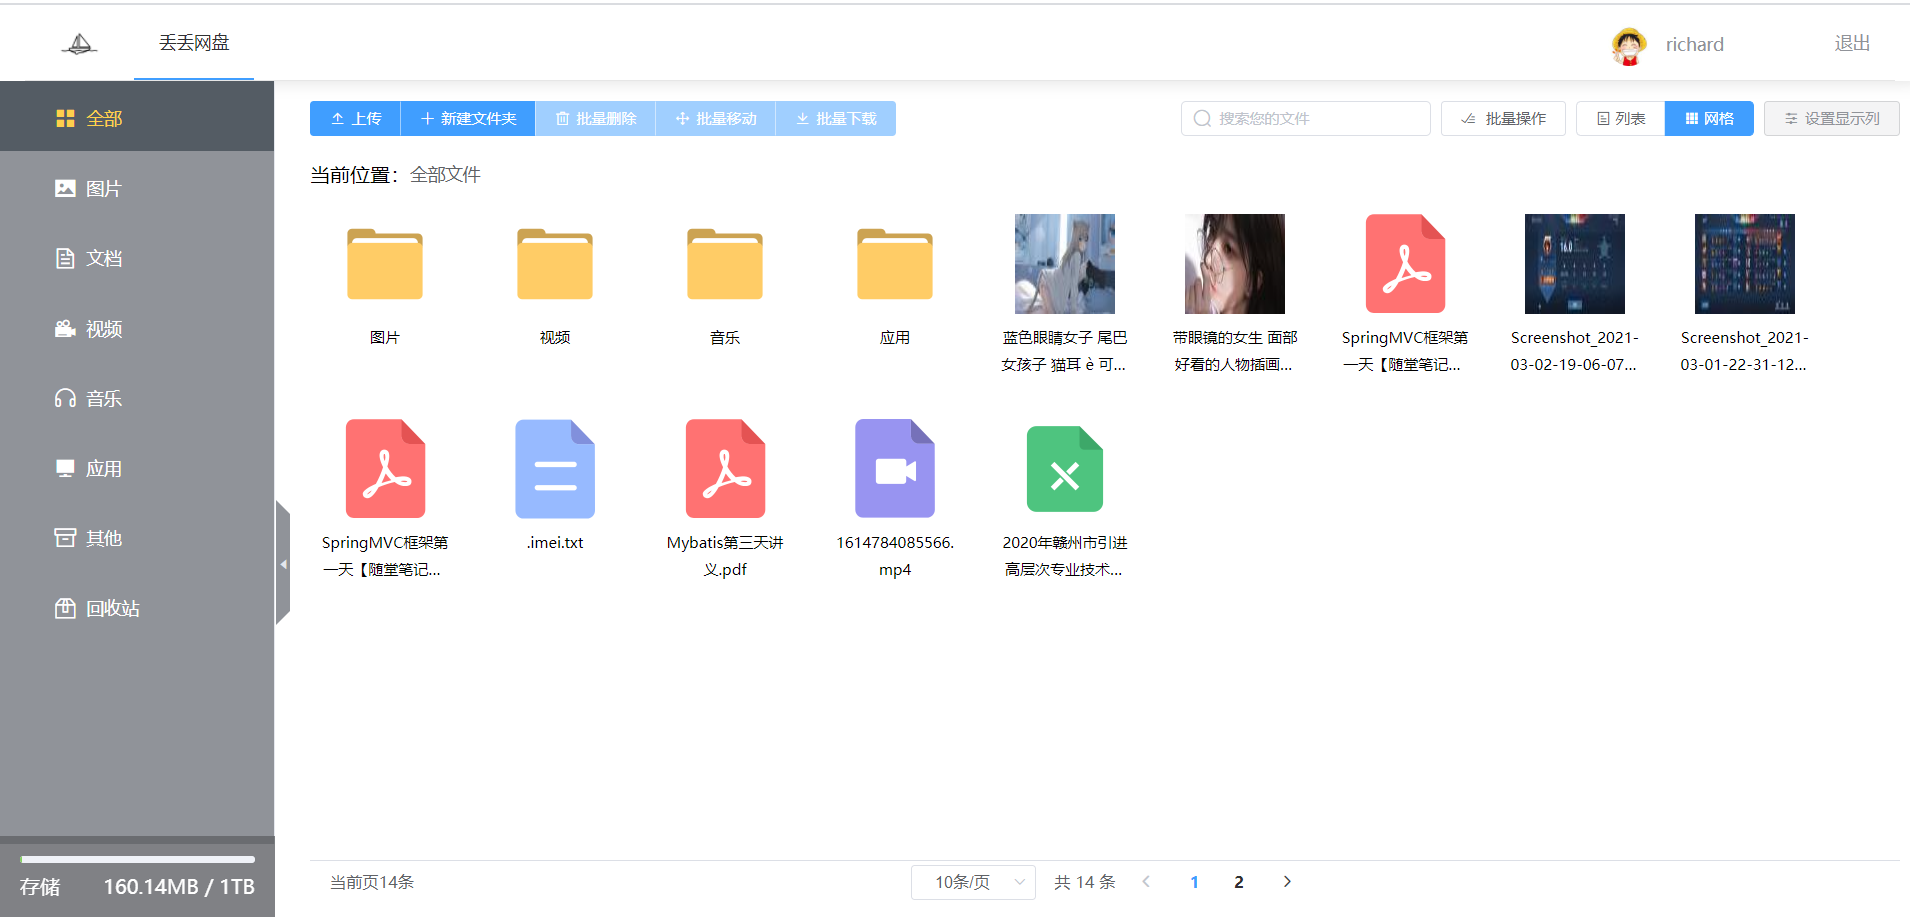
Task: Open the 文档 category in sidebar
Action: [137, 258]
